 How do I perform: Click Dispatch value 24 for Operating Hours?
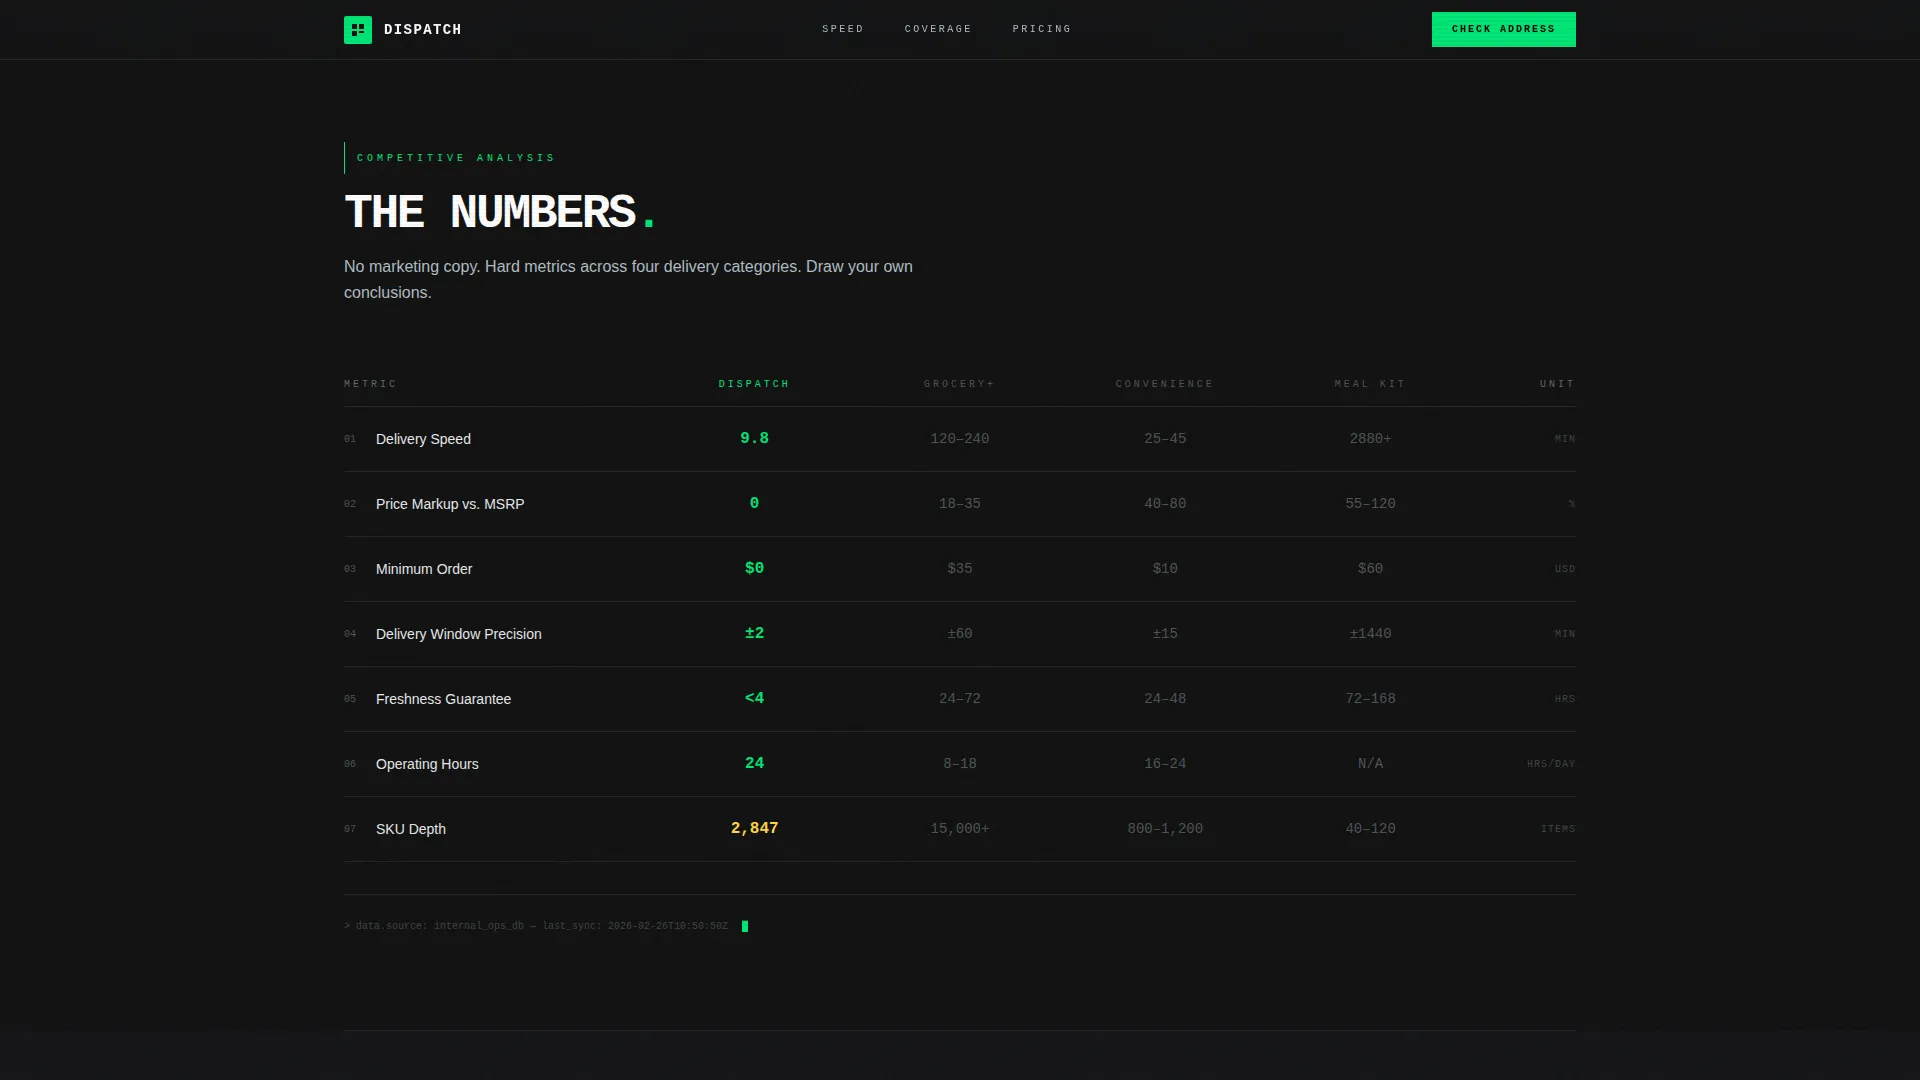click(x=754, y=763)
